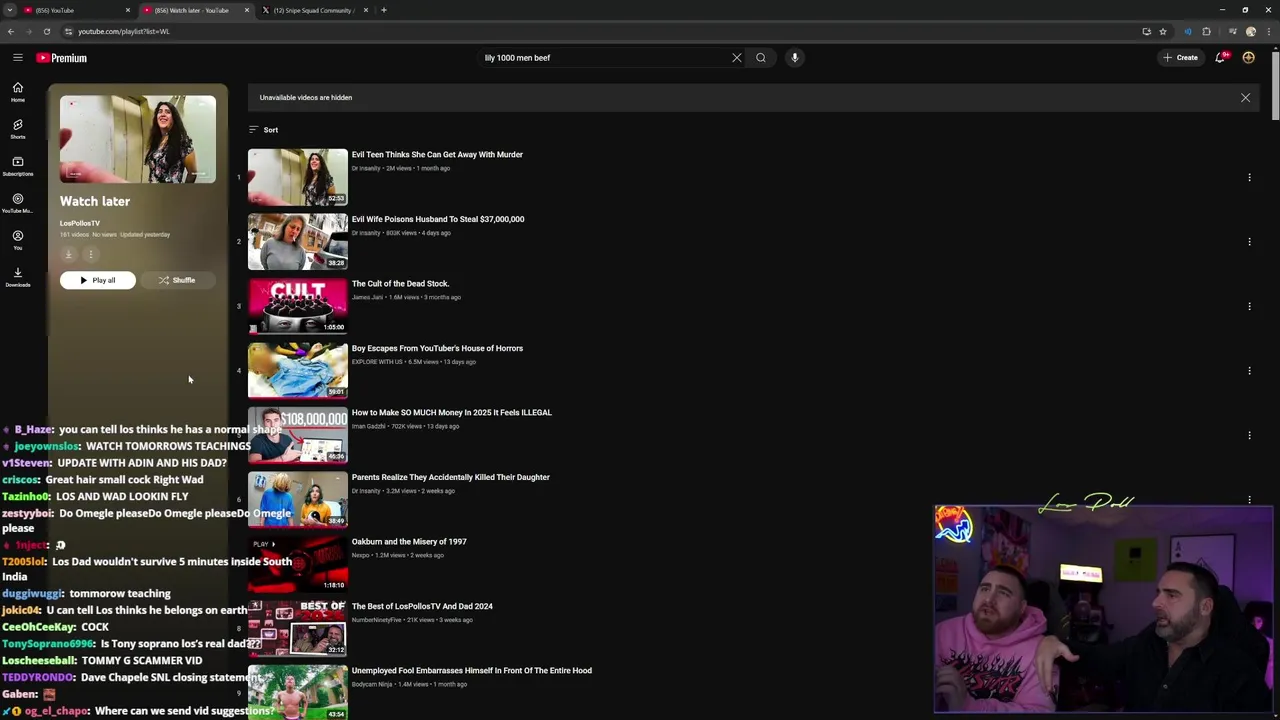Open Oakburn and the Misery of 1997
1280x720 pixels.
click(409, 542)
